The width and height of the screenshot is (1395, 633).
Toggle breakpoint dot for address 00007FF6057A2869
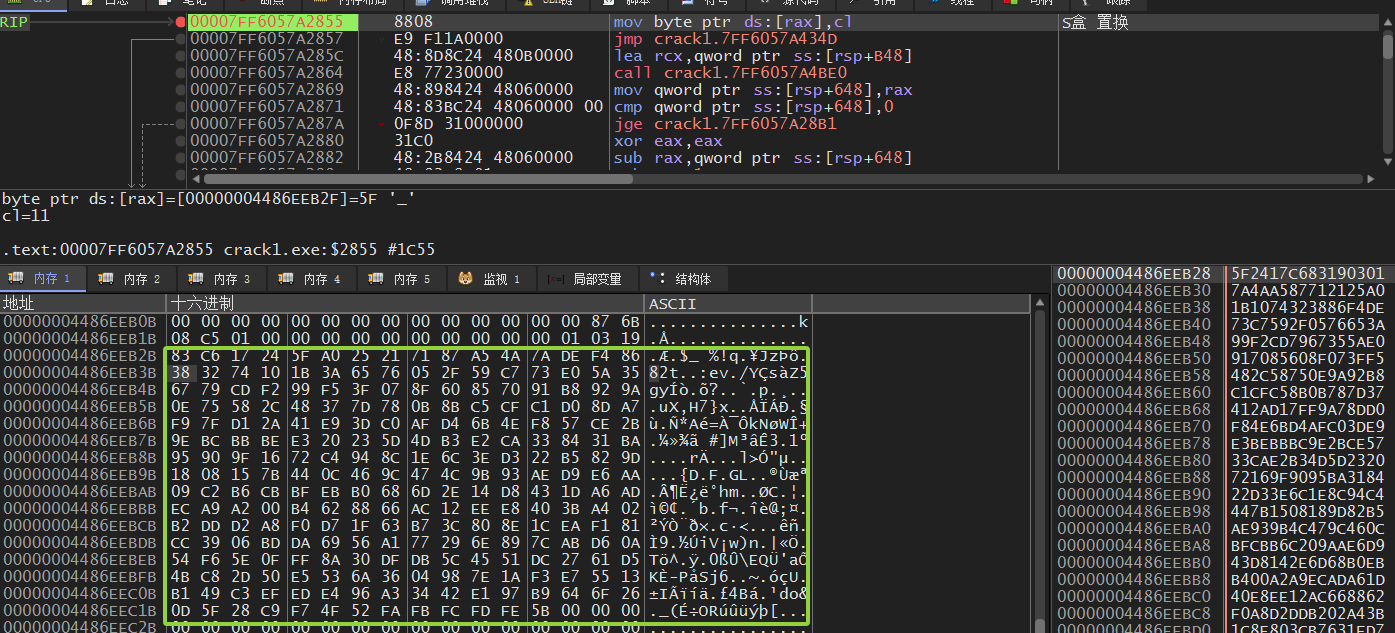pyautogui.click(x=179, y=90)
